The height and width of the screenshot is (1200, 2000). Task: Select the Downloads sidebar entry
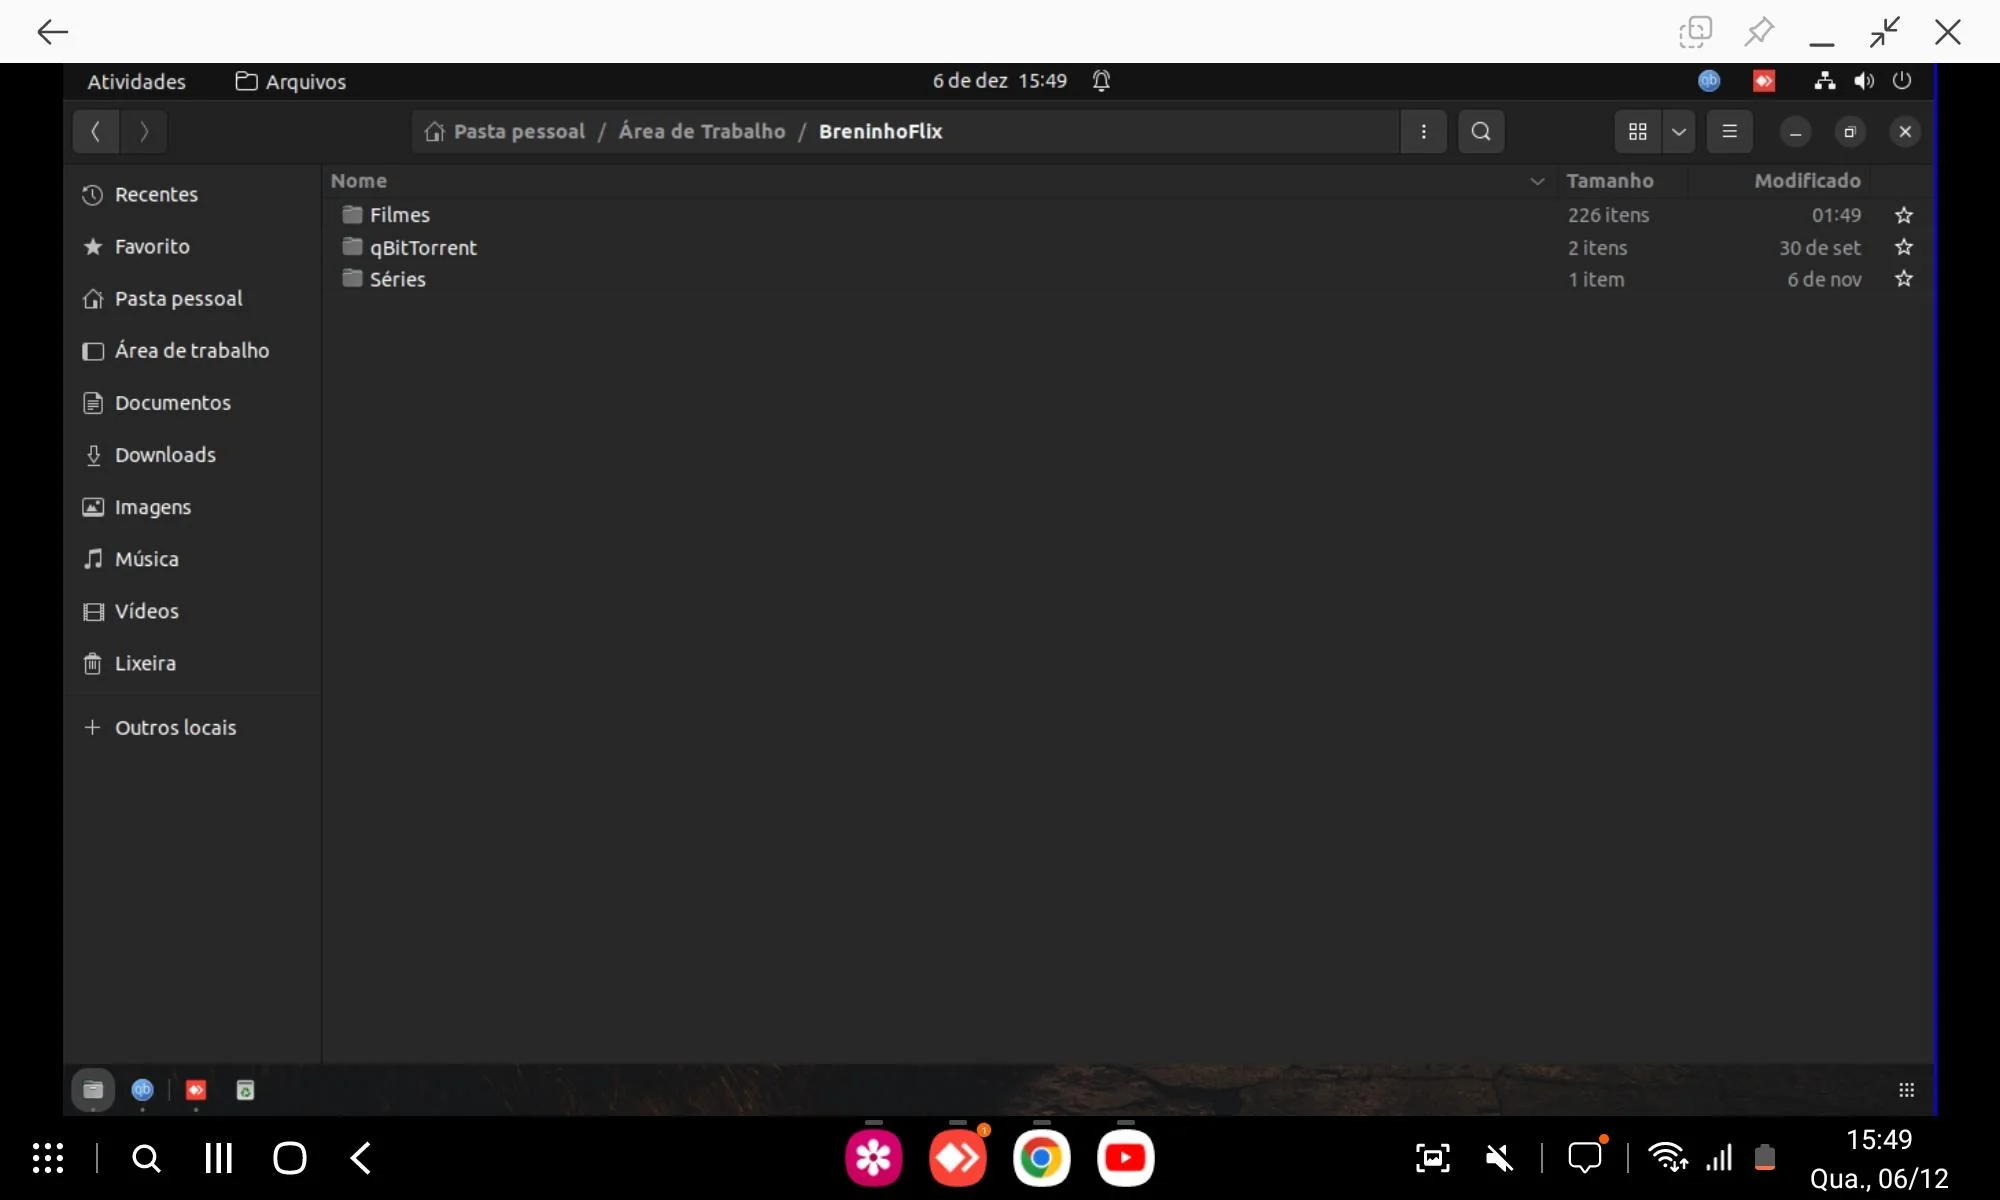(x=165, y=455)
